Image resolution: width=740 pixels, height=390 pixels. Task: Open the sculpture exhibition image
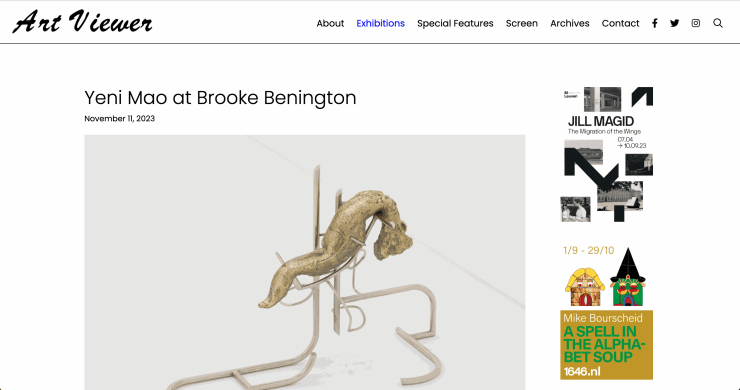click(304, 263)
